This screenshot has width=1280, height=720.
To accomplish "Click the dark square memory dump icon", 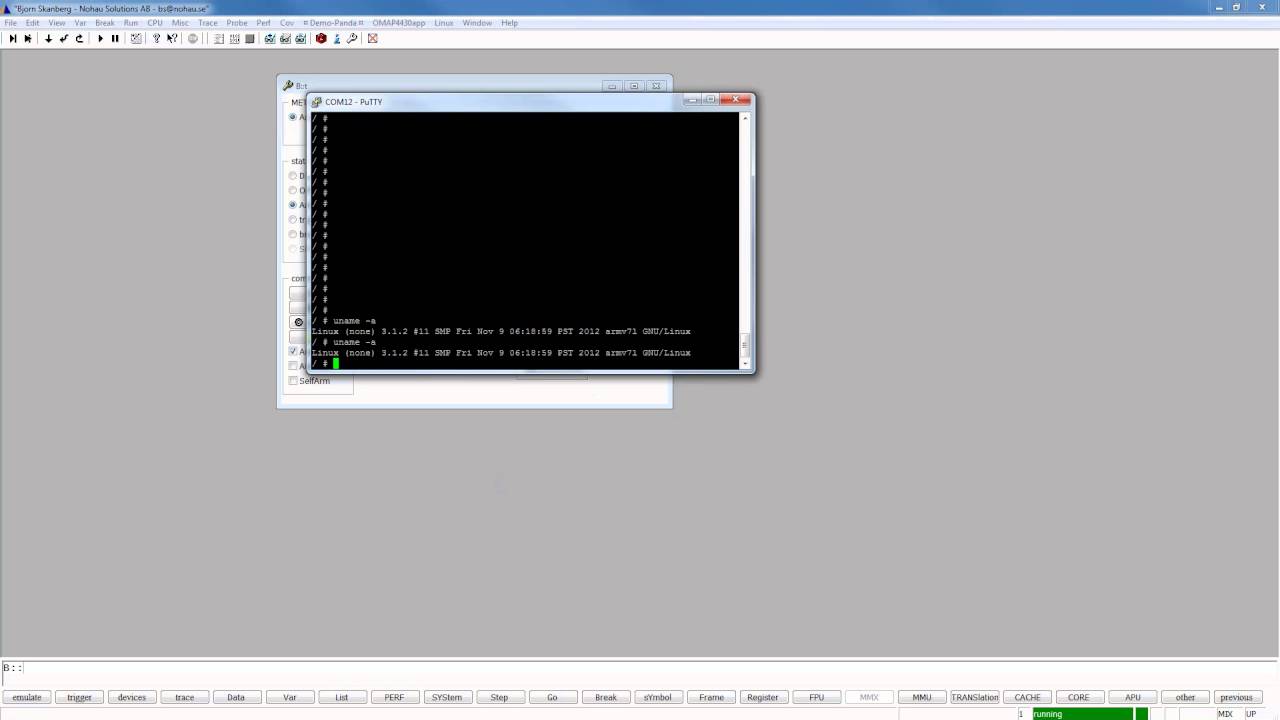I will pos(250,38).
